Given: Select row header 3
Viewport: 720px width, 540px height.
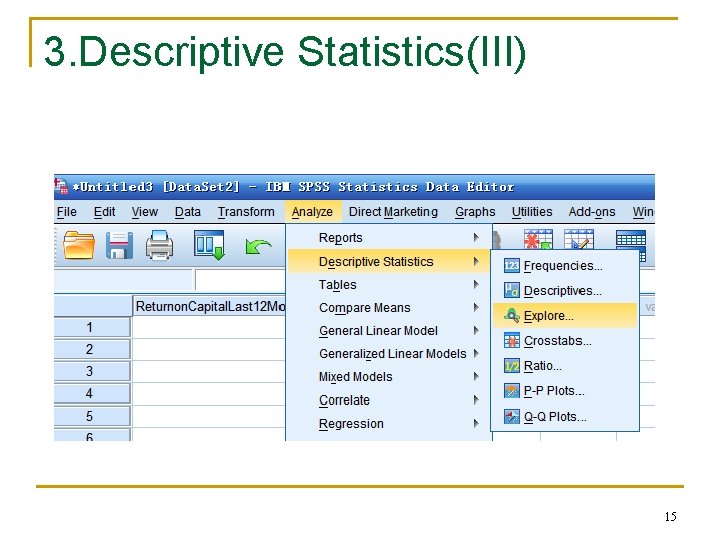Looking at the screenshot, I should [x=92, y=371].
